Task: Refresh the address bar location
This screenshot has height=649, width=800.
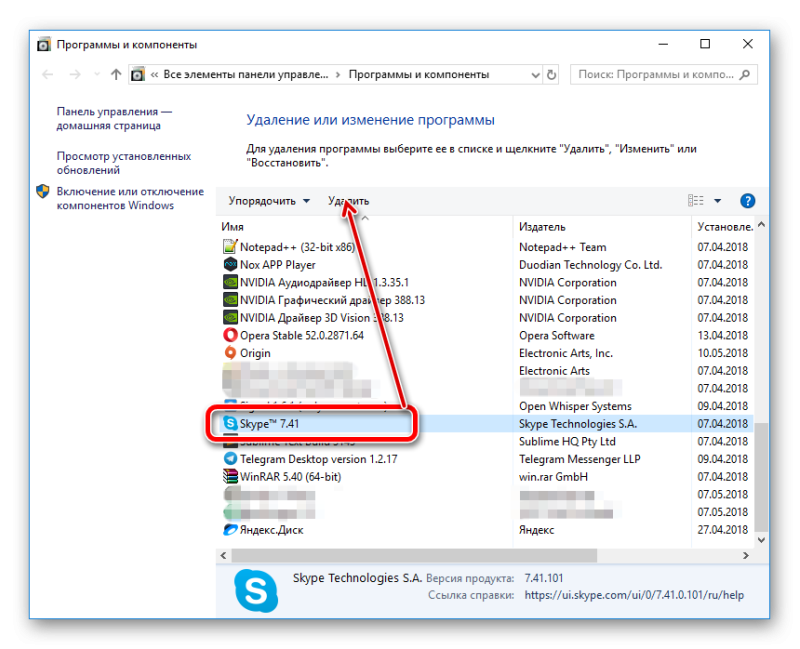Action: click(x=551, y=74)
